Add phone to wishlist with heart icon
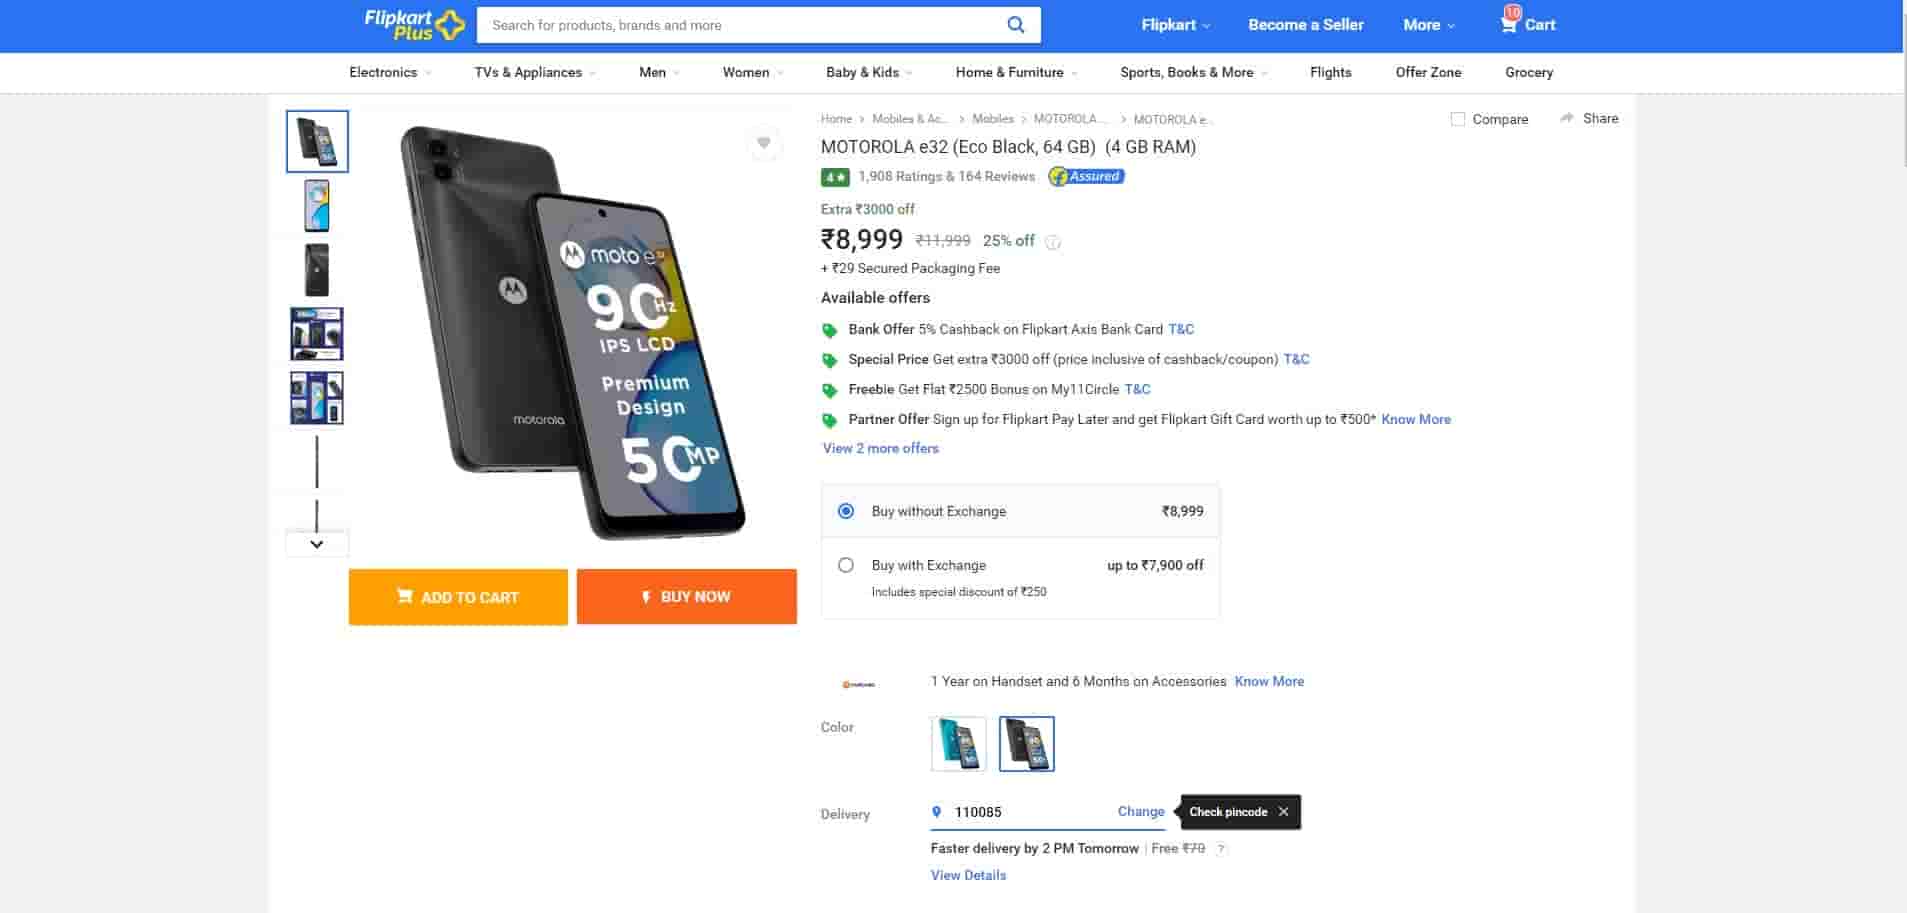 (764, 143)
